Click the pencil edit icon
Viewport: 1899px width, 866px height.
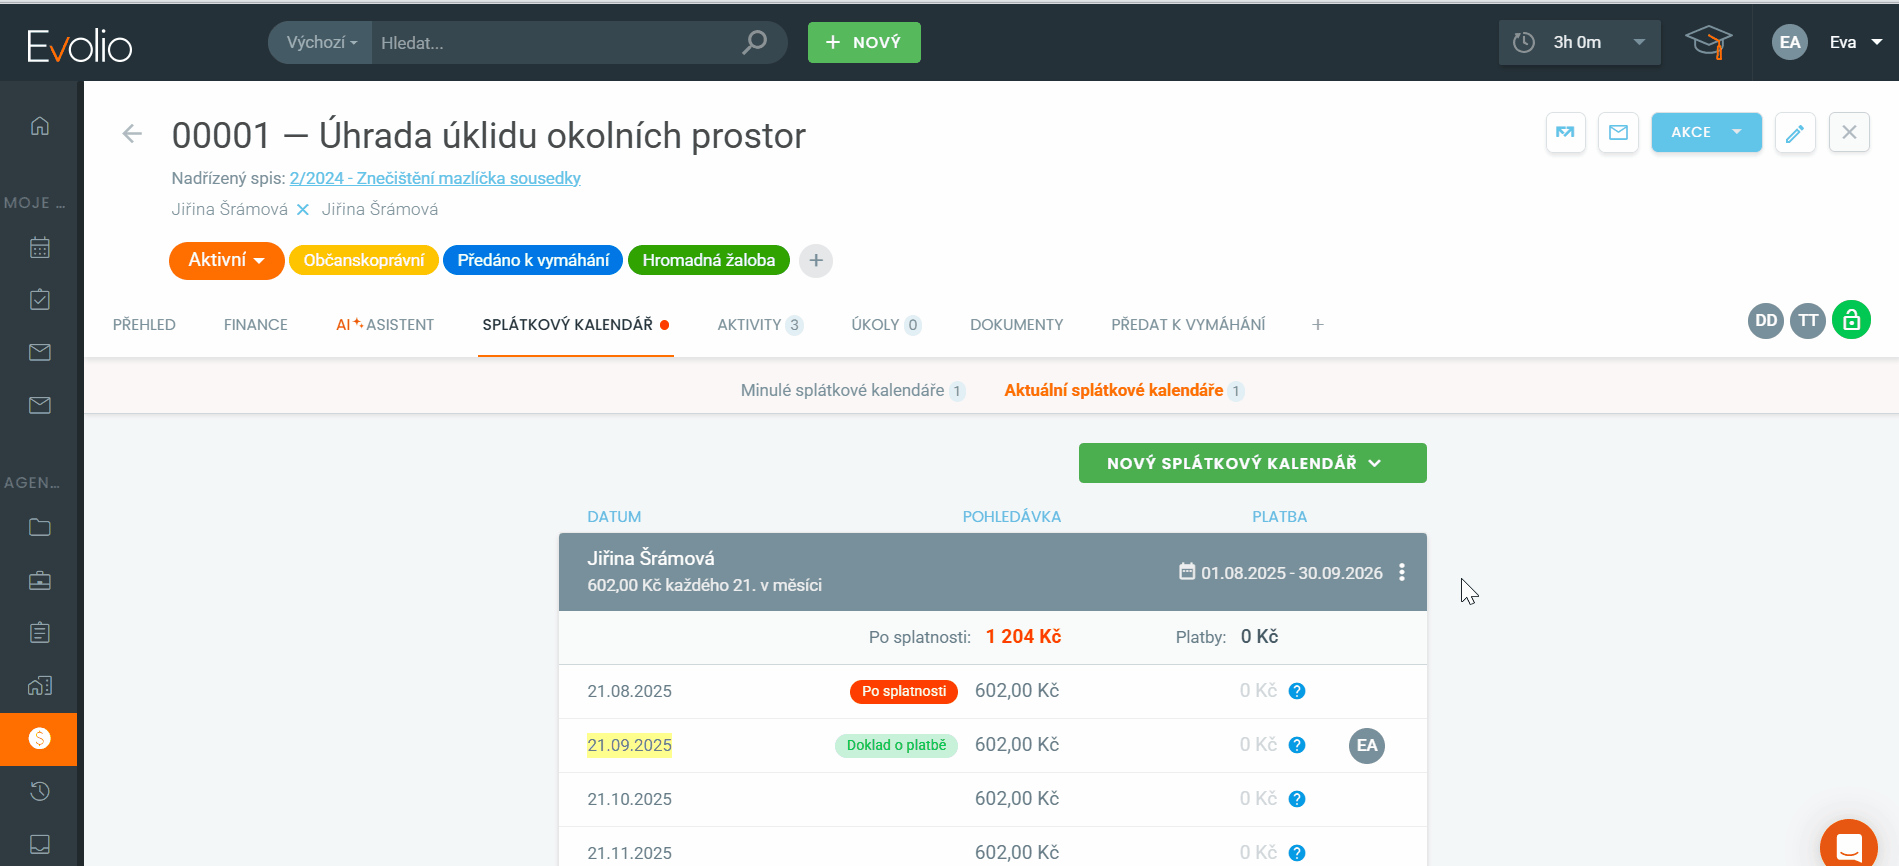tap(1795, 132)
